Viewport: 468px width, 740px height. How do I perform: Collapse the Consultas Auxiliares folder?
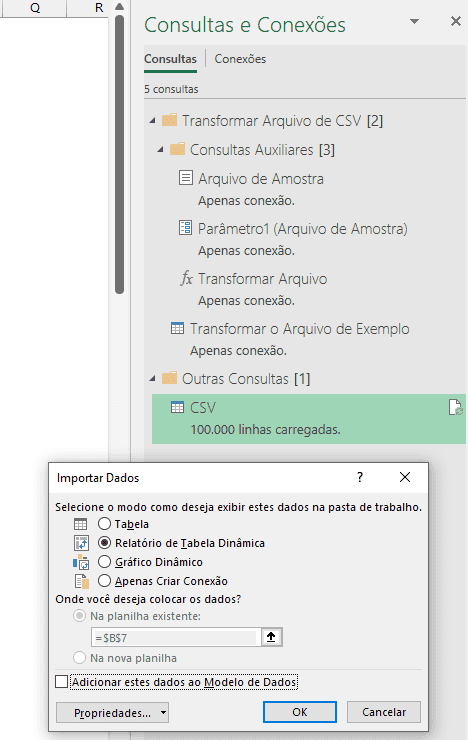pos(160,150)
